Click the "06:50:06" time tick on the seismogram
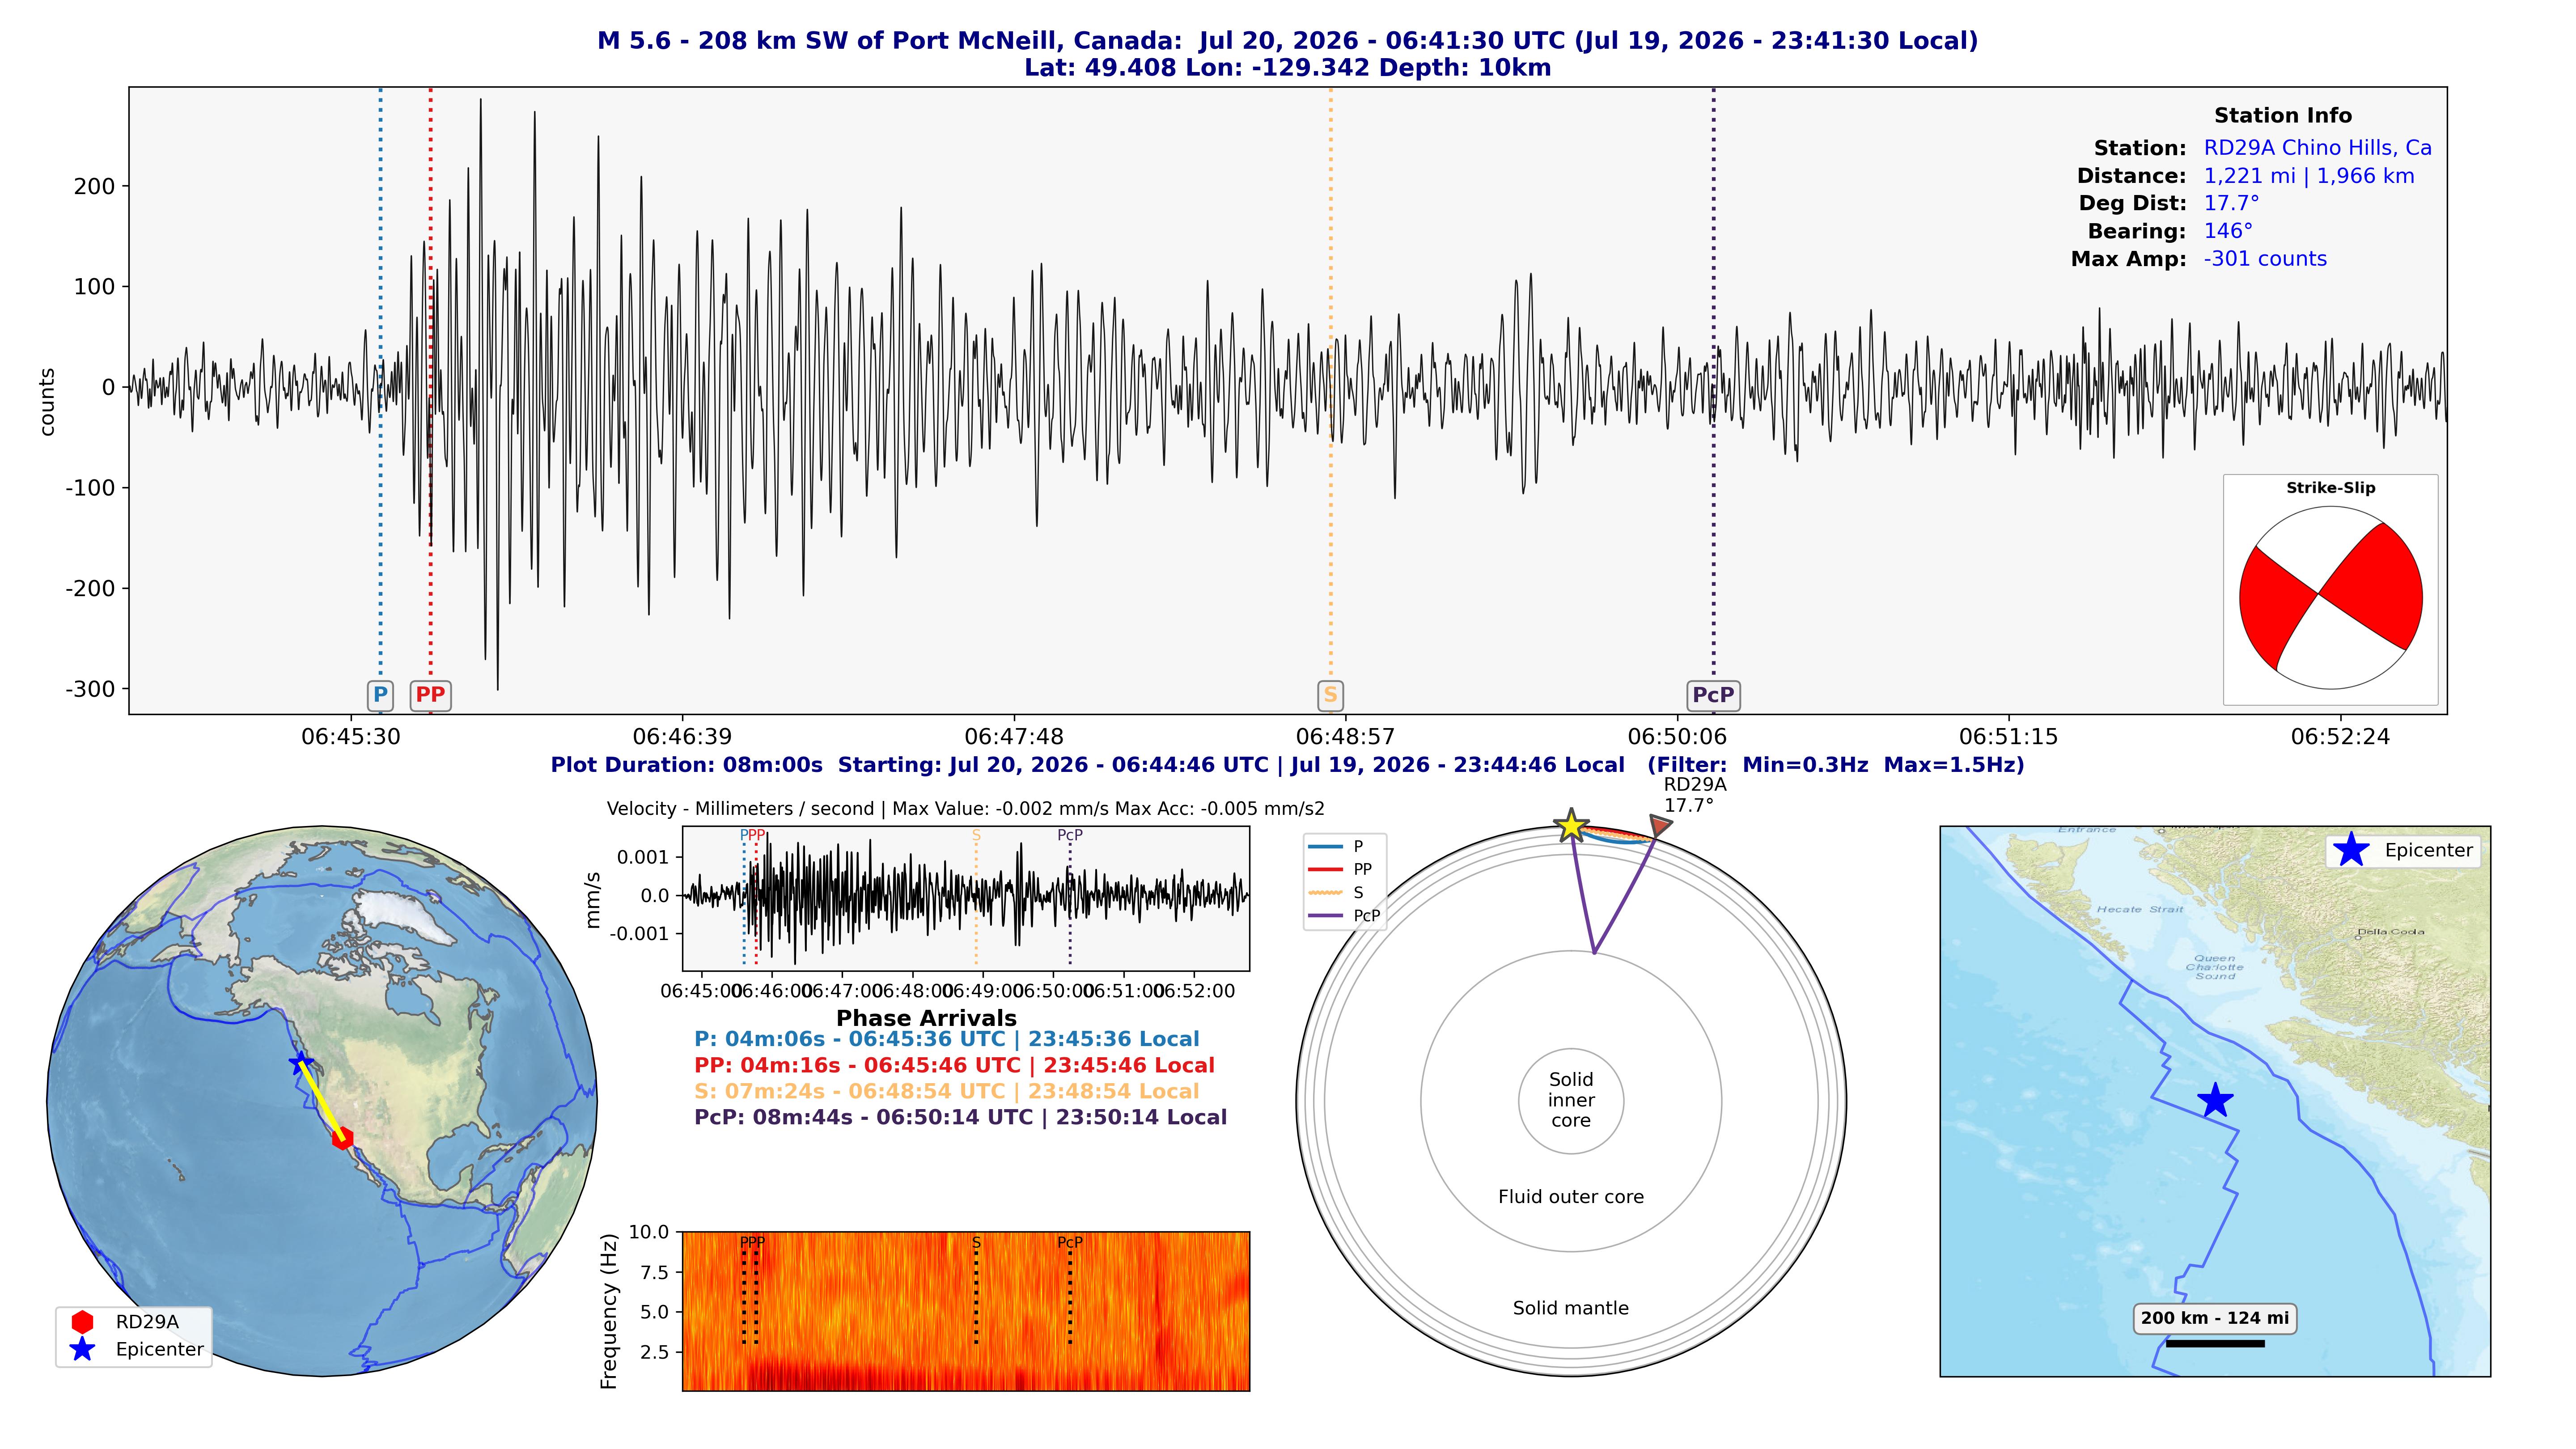2576x1449 pixels. pos(1677,737)
